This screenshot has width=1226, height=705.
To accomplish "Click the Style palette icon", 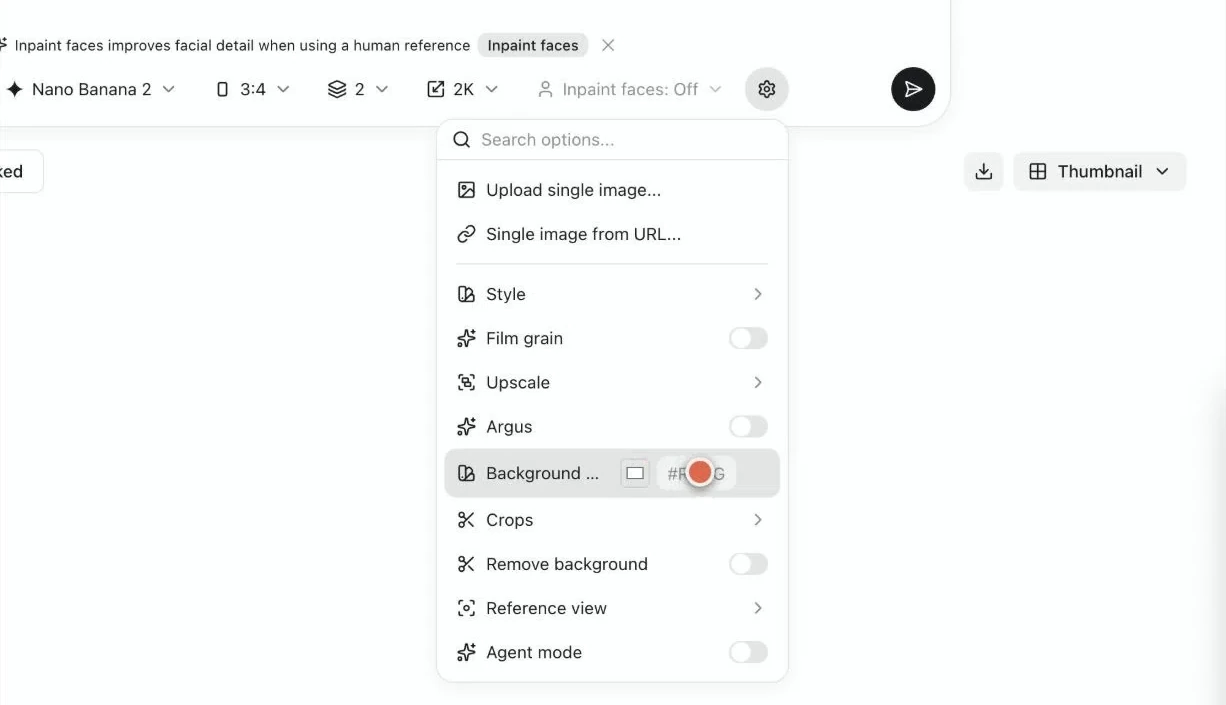I will (x=466, y=294).
